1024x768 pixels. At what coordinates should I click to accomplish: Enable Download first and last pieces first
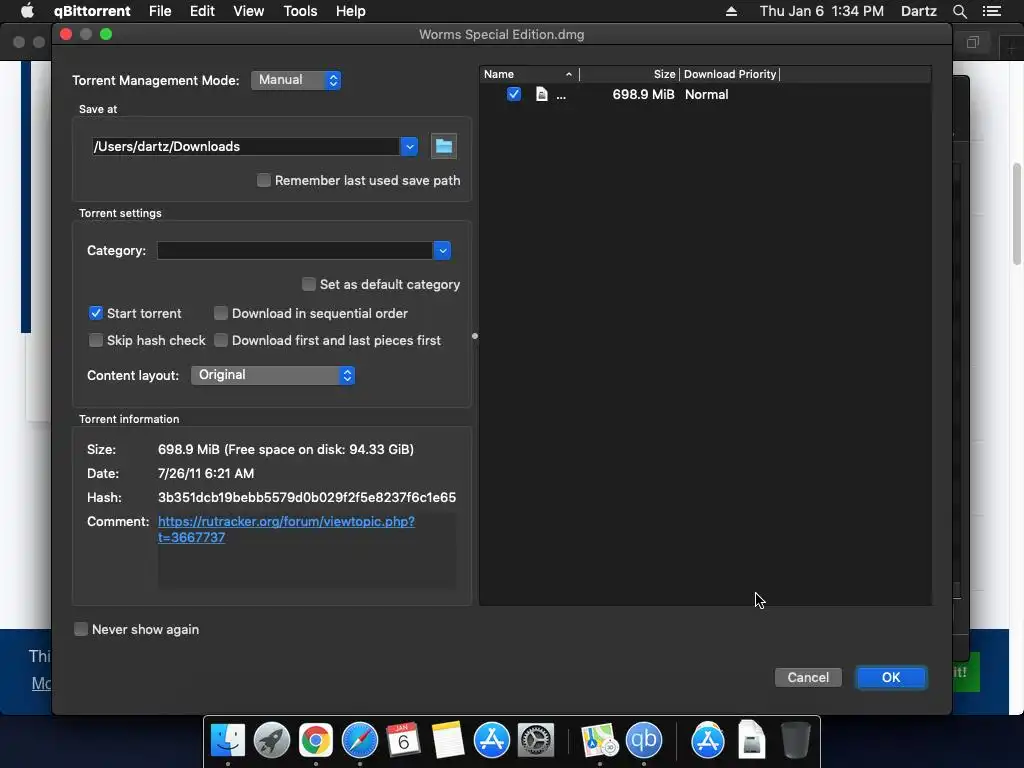(x=221, y=340)
